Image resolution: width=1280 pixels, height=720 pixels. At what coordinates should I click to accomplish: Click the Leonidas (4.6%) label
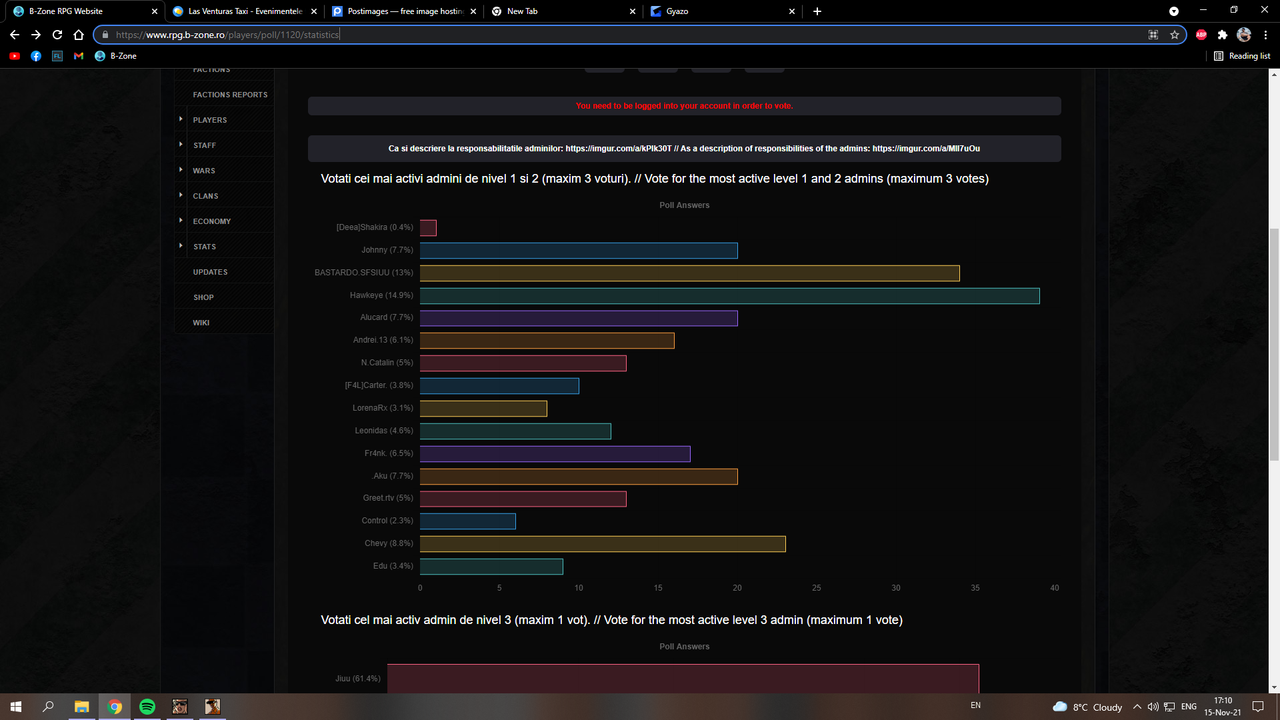tap(384, 431)
